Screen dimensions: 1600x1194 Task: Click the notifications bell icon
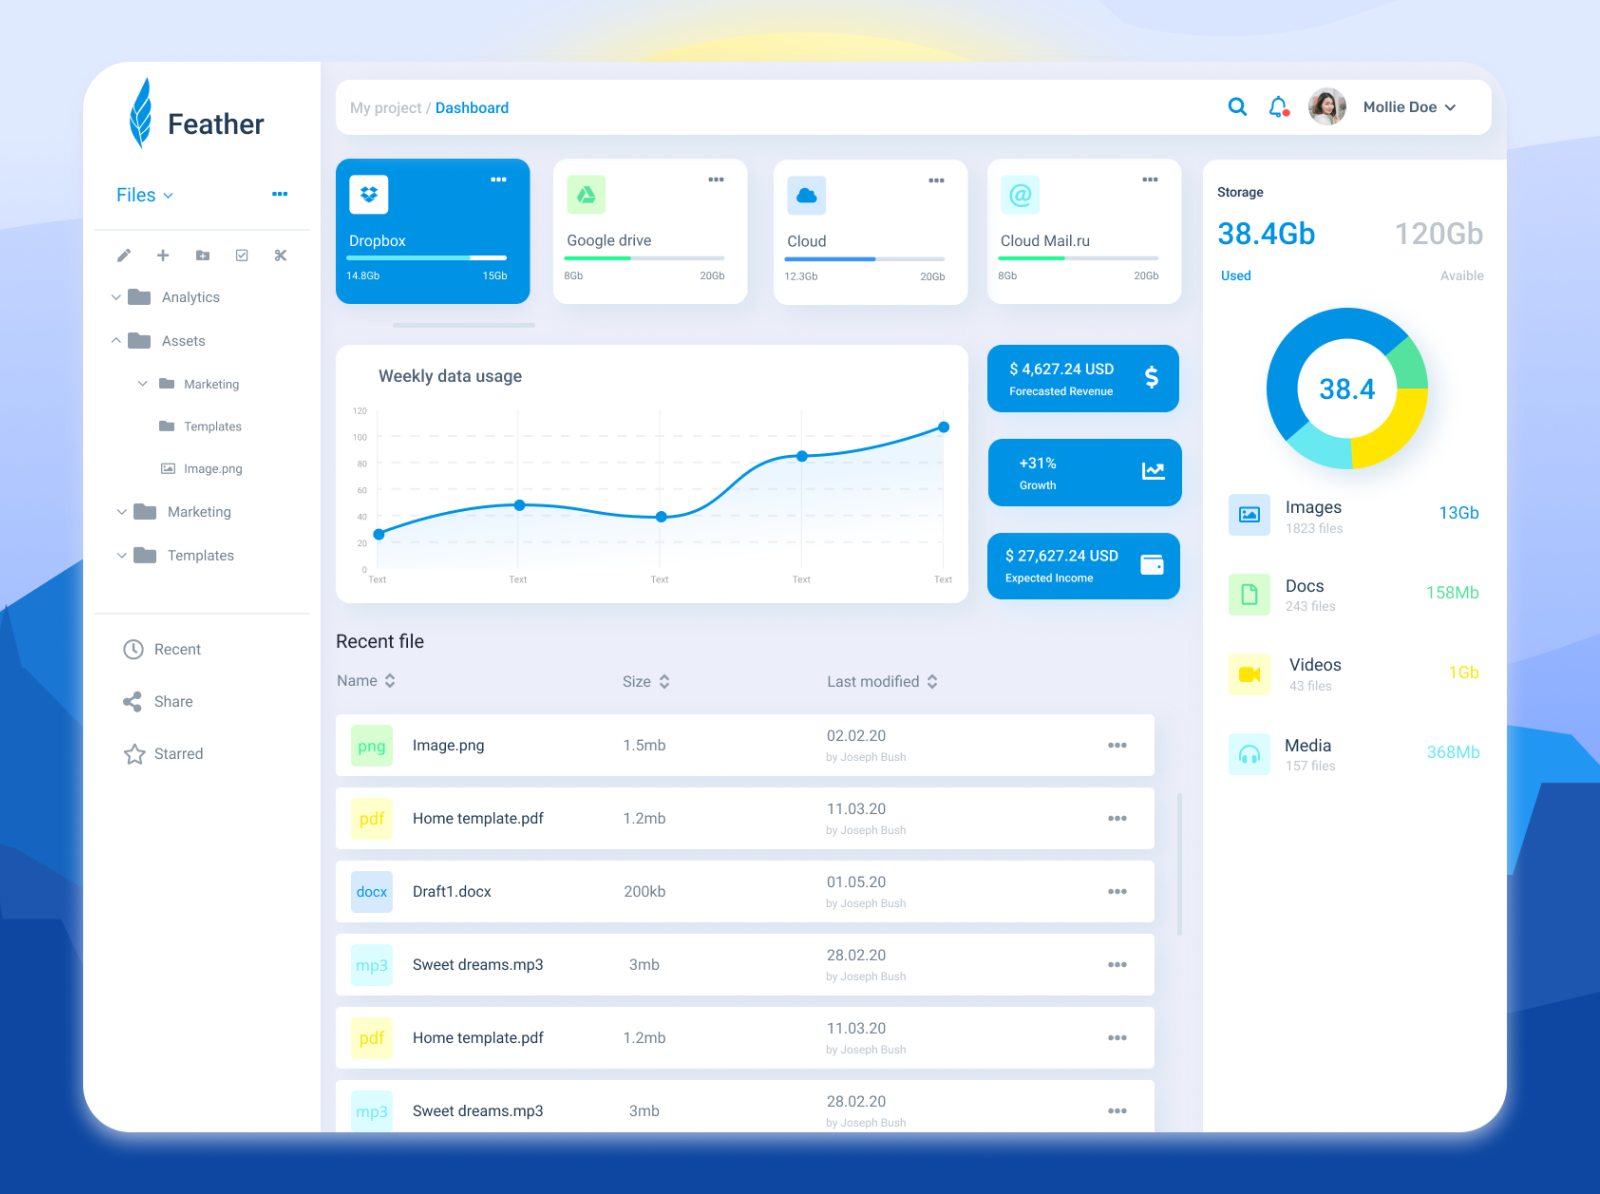point(1278,106)
